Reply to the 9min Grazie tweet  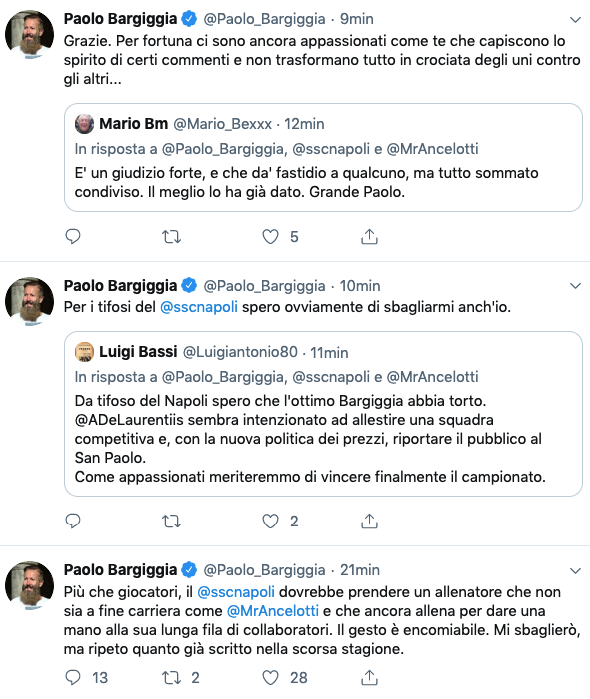73,236
